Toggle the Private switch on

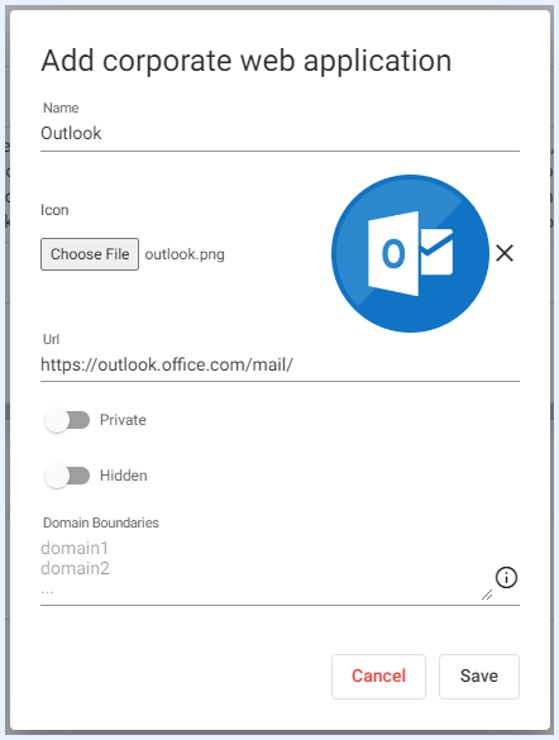[x=67, y=420]
